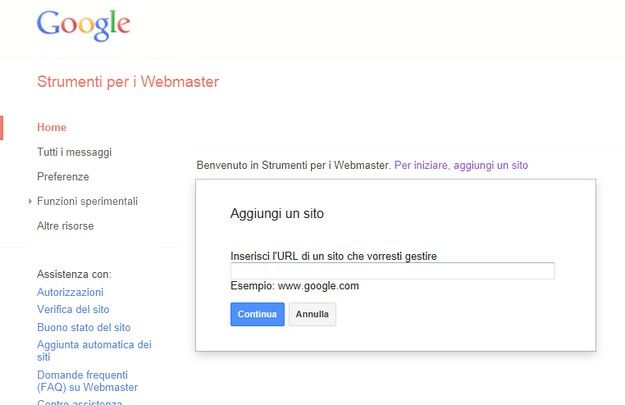Expand the Funzioni sperimentali arrow
This screenshot has height=405, width=625.
[x=30, y=201]
